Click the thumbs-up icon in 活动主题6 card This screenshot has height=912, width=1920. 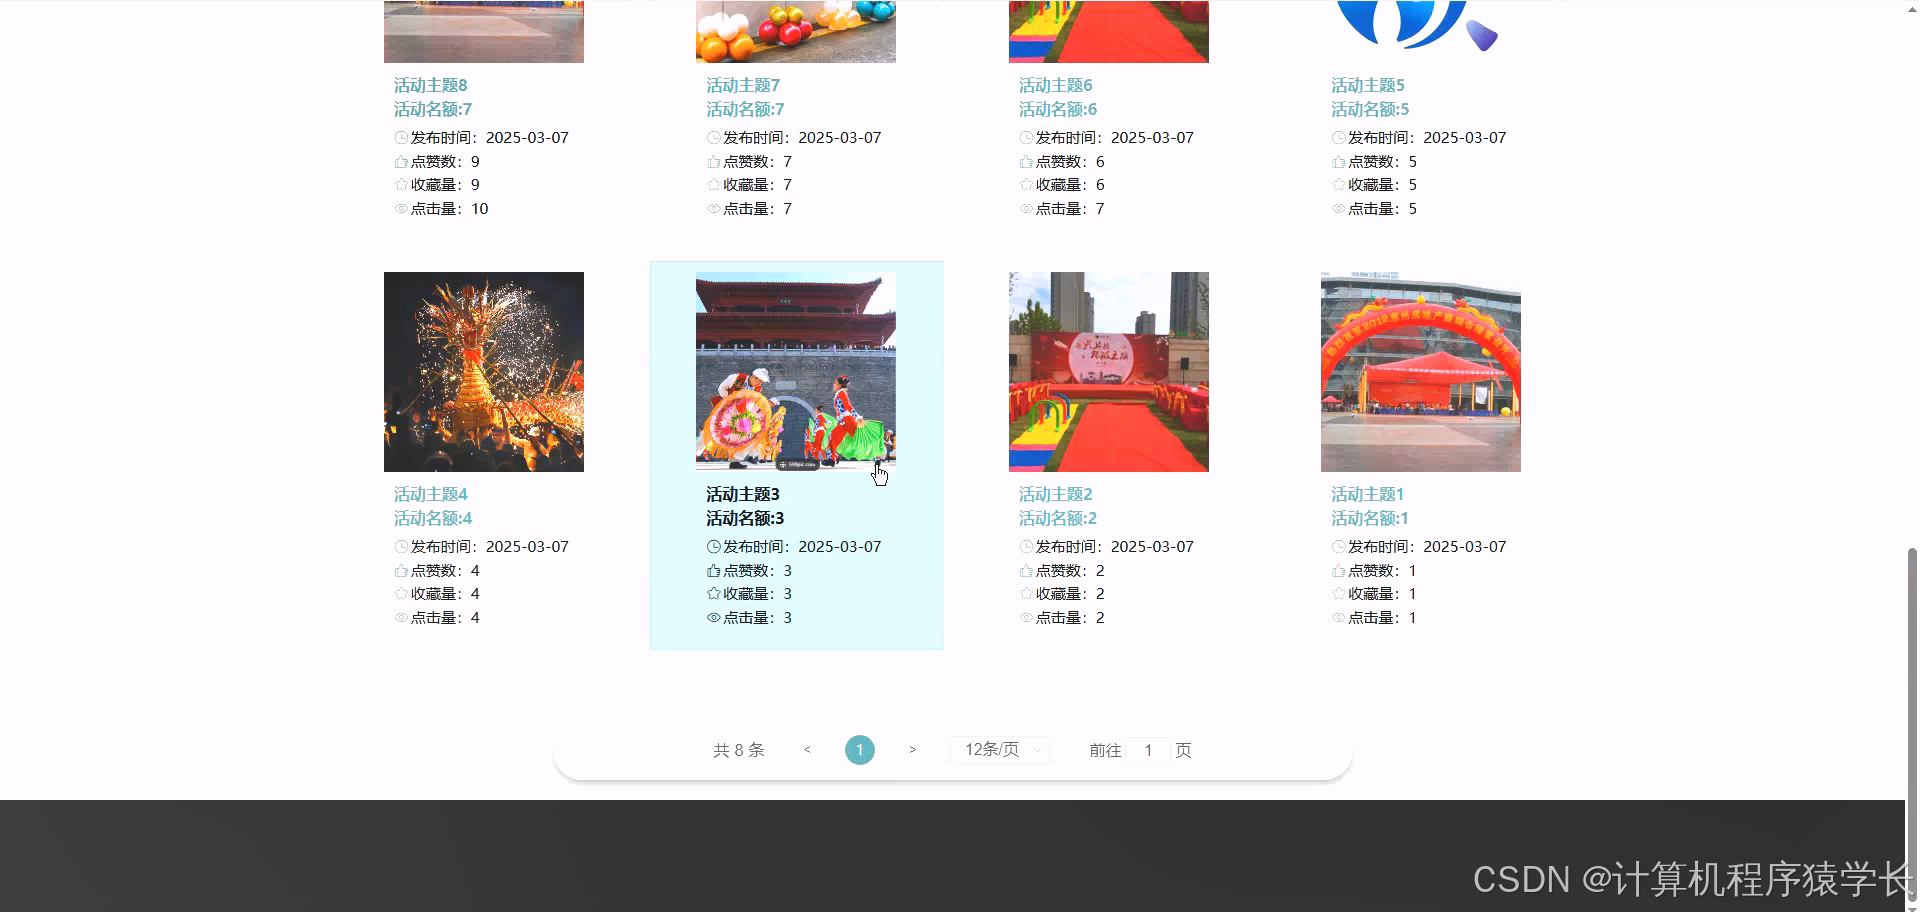point(1026,162)
